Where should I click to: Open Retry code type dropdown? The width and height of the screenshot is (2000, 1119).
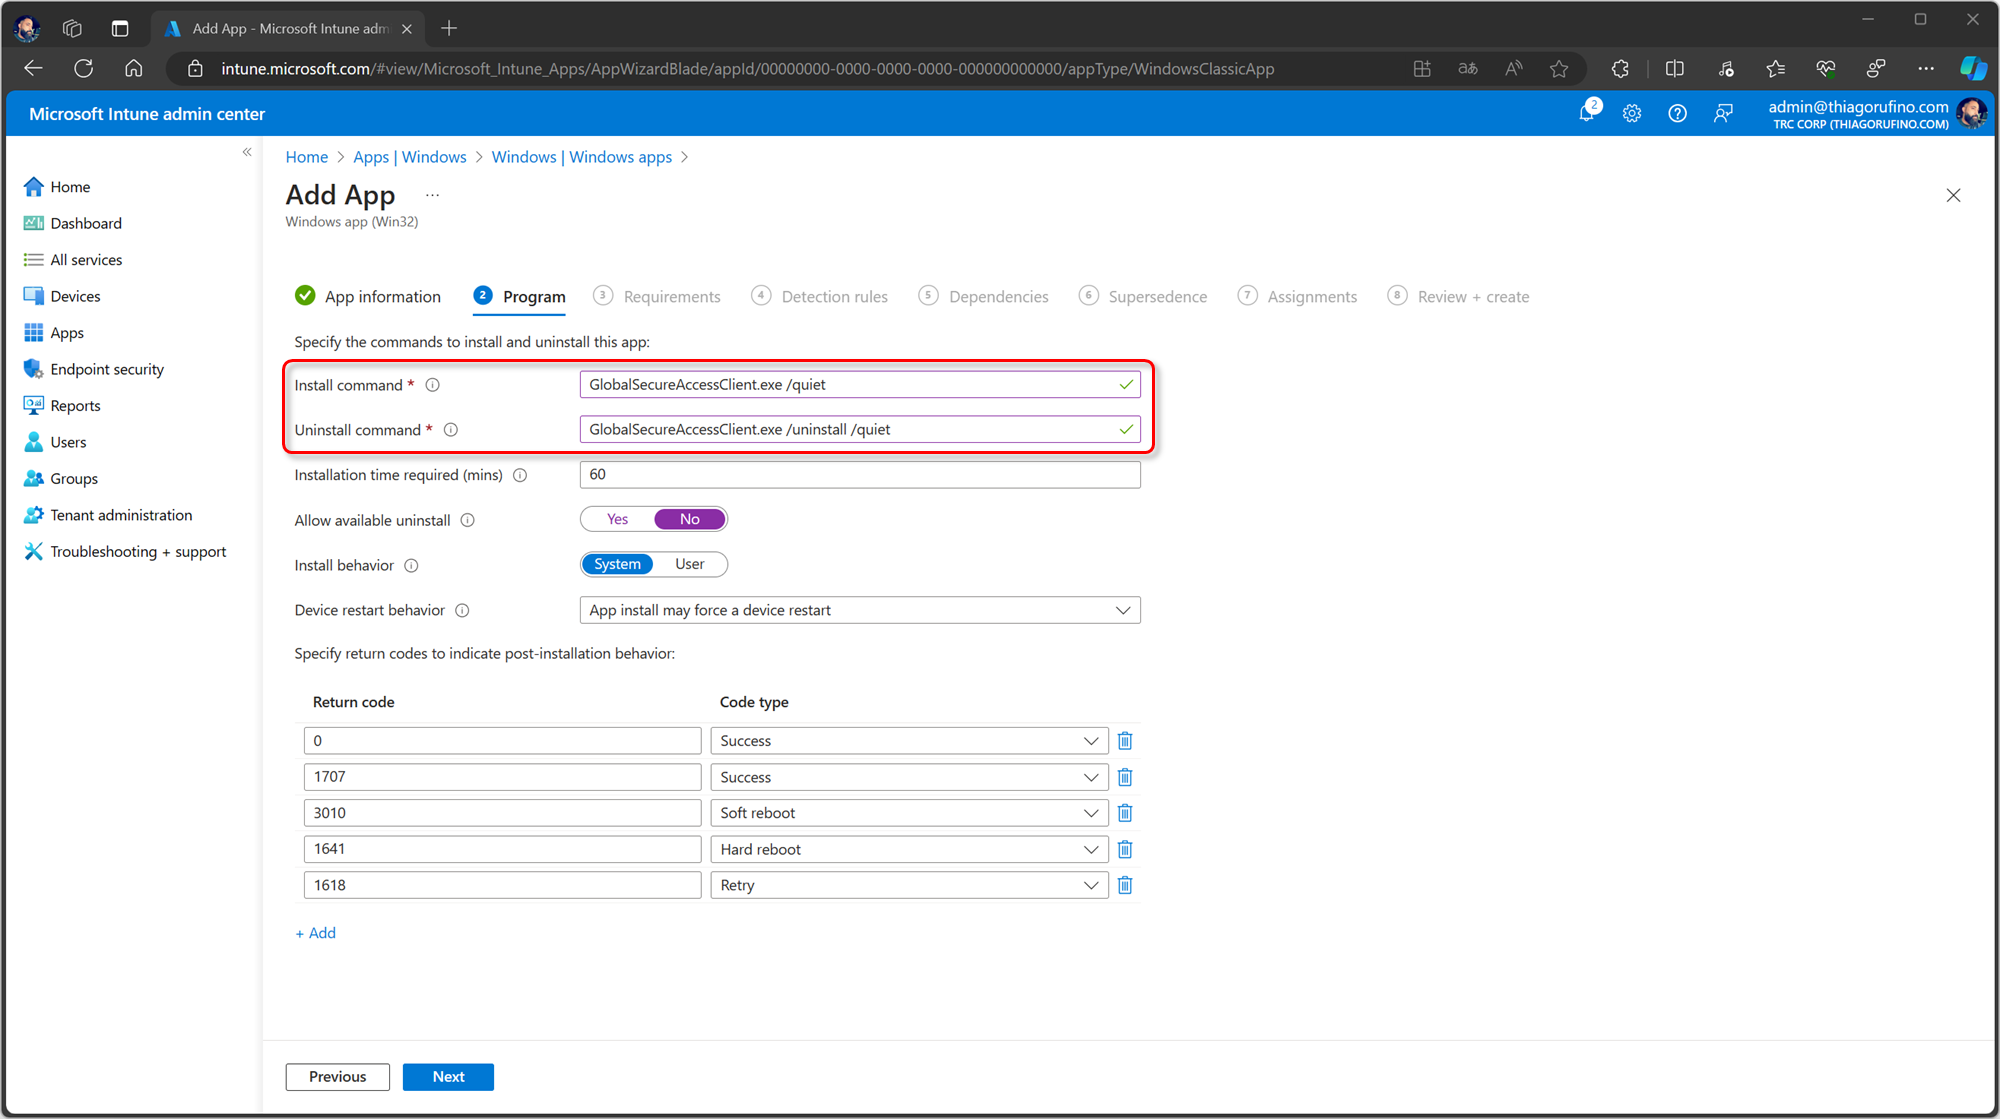pyautogui.click(x=909, y=885)
